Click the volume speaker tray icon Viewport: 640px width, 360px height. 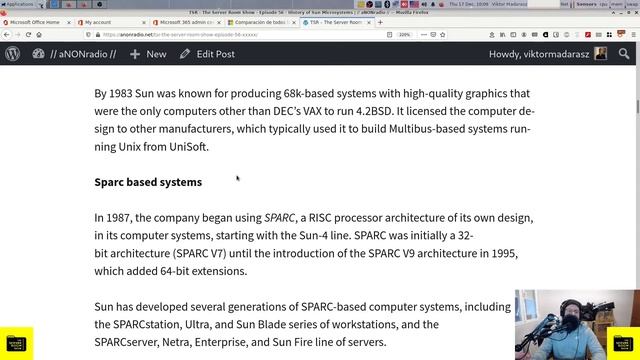(x=424, y=4)
